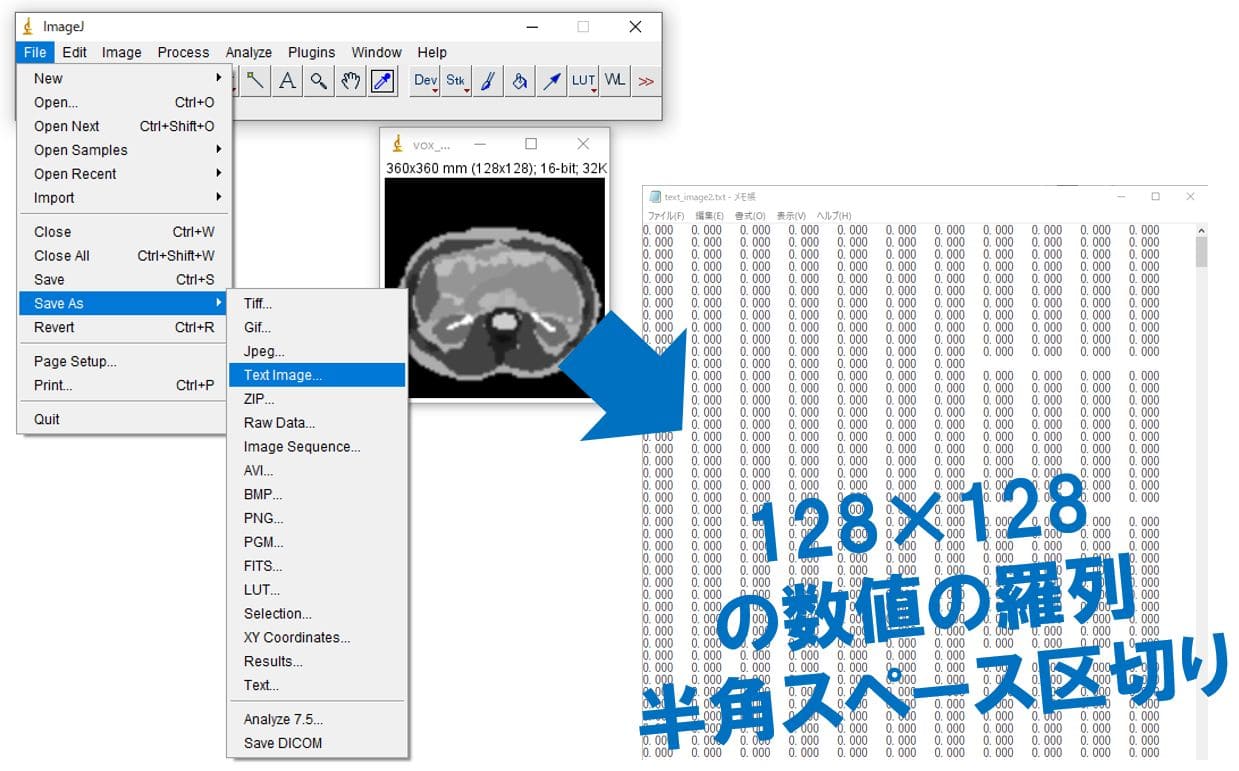
Task: Save as Text Image...
Action: (x=317, y=375)
